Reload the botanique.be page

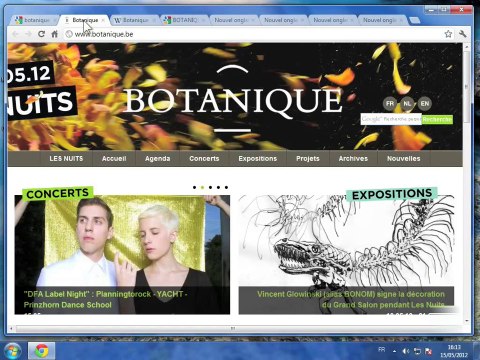pyautogui.click(x=41, y=34)
